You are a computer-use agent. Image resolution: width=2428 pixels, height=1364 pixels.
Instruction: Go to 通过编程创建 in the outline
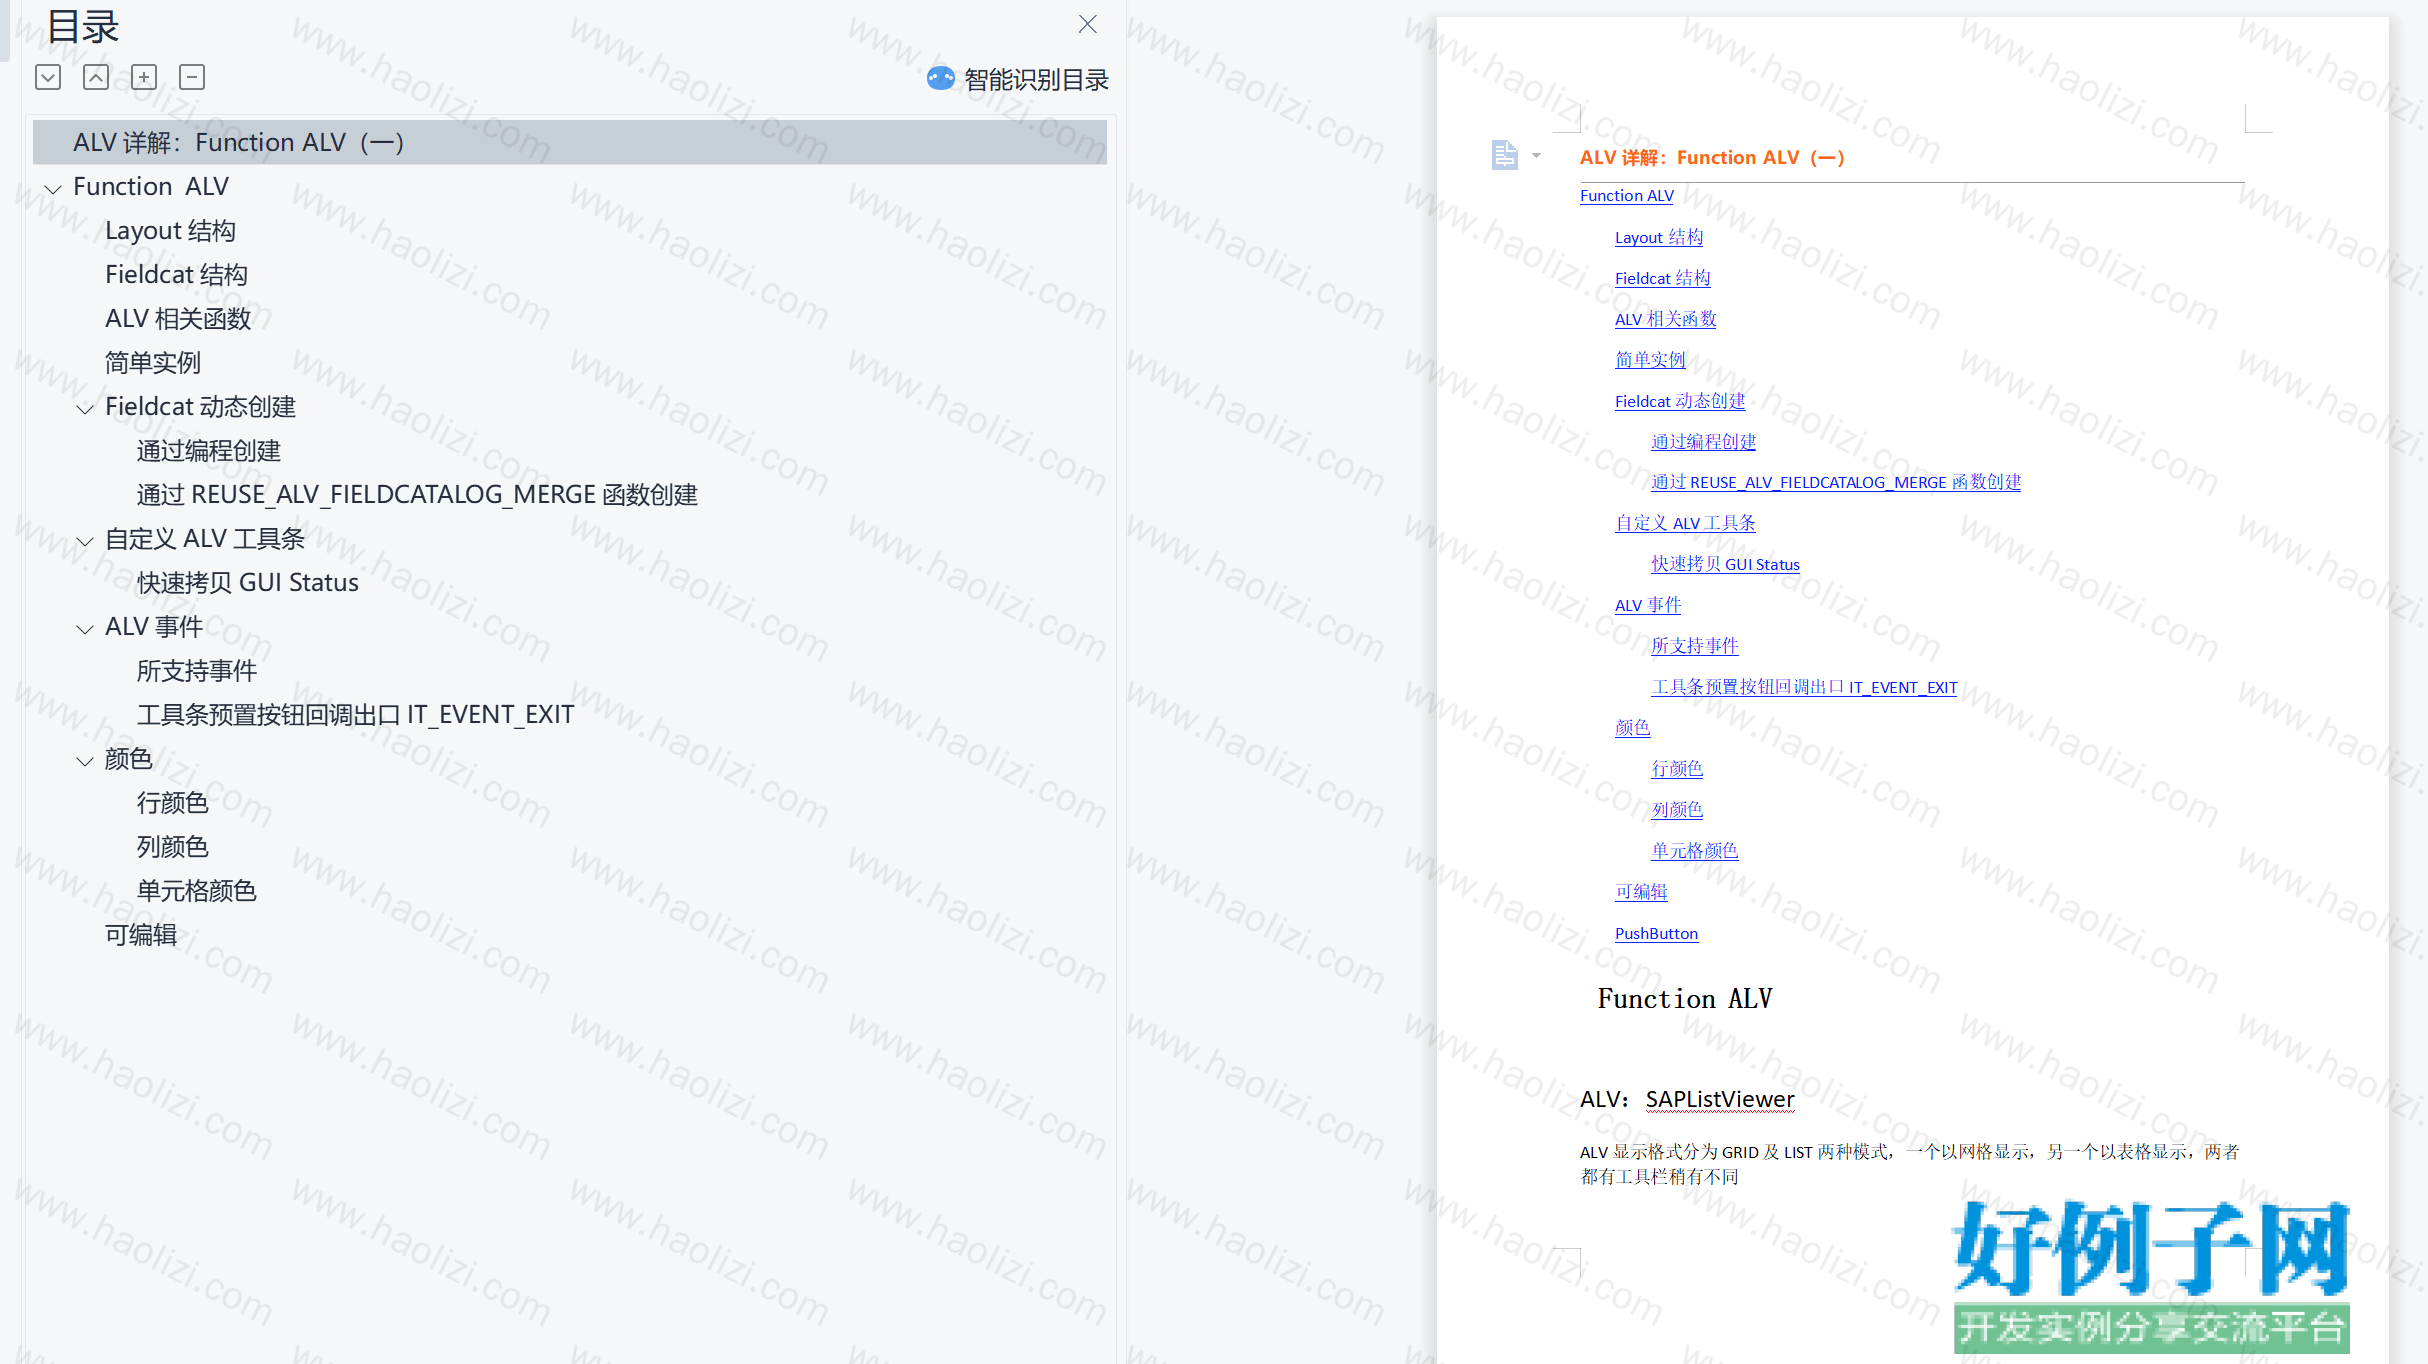coord(209,450)
